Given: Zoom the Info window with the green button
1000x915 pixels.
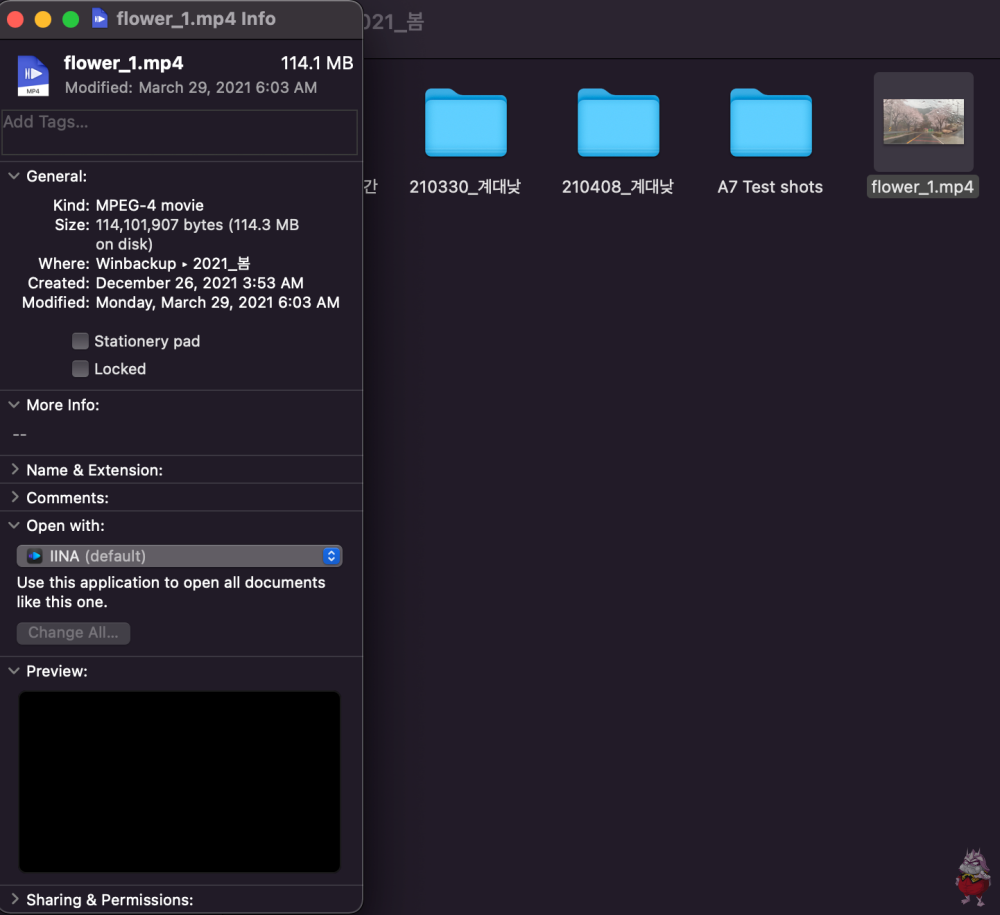Looking at the screenshot, I should coord(71,19).
